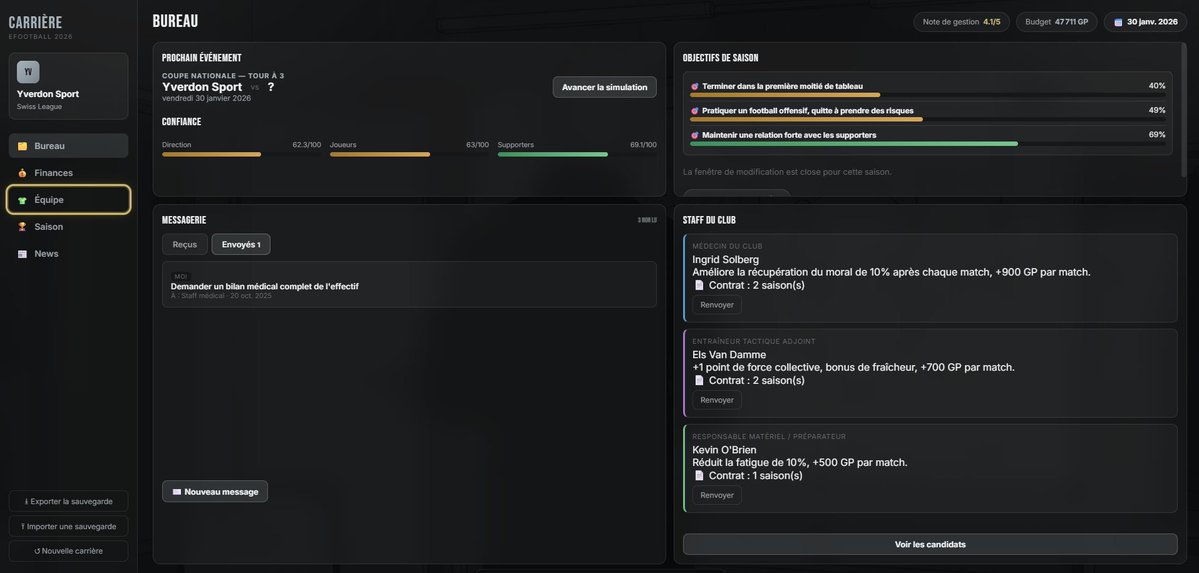Click target icon for supporters relation objective

(x=694, y=135)
